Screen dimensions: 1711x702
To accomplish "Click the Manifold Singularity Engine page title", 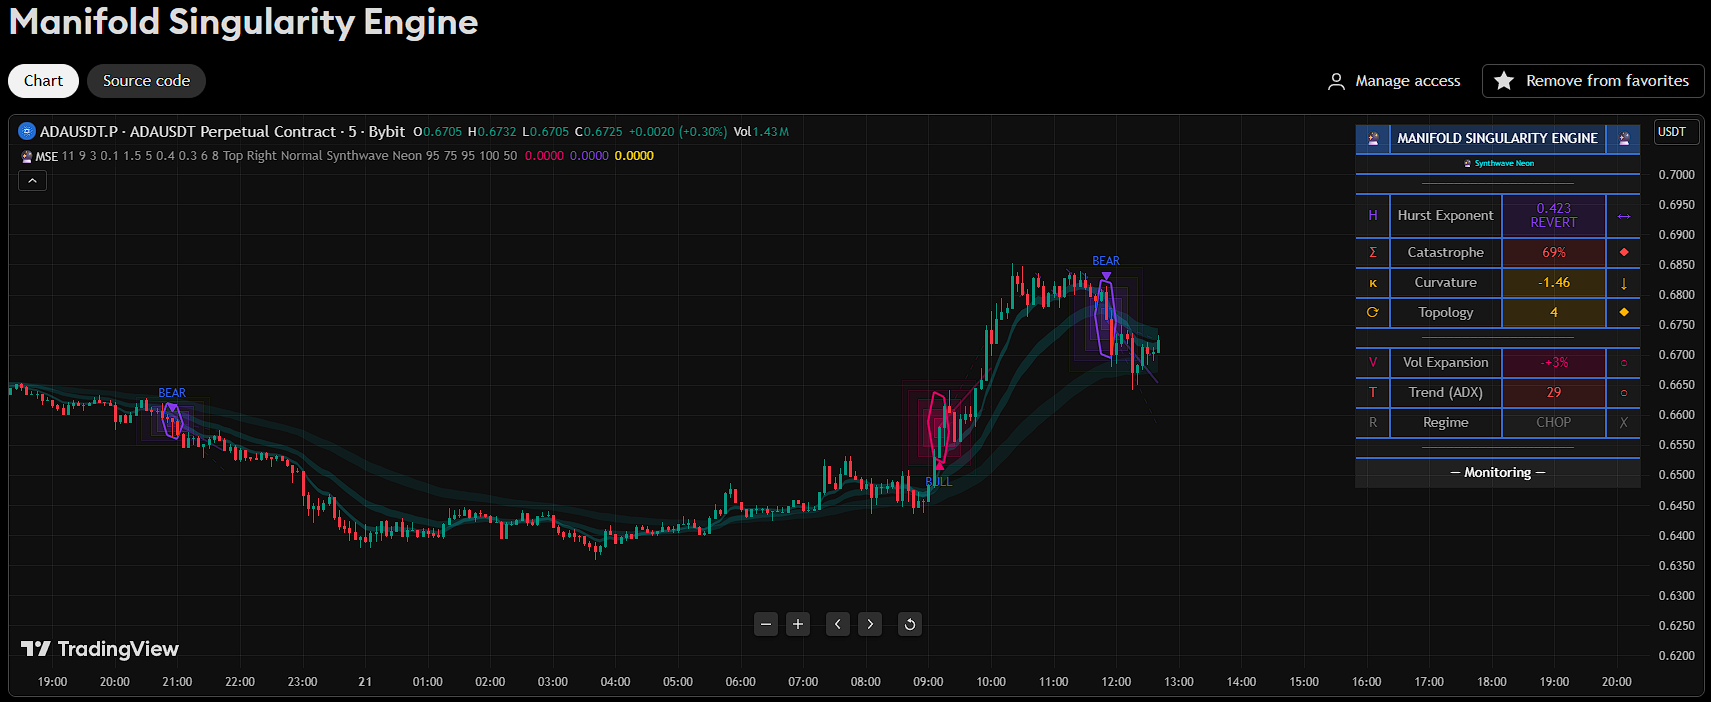I will (243, 22).
